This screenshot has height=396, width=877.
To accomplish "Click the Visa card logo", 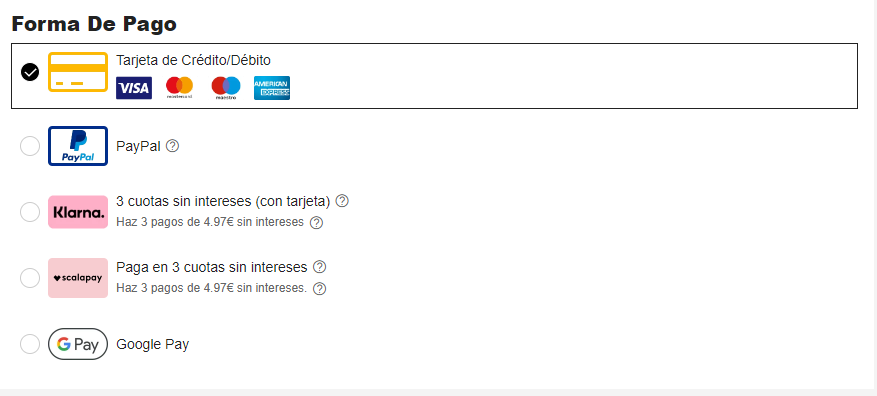I will click(134, 88).
